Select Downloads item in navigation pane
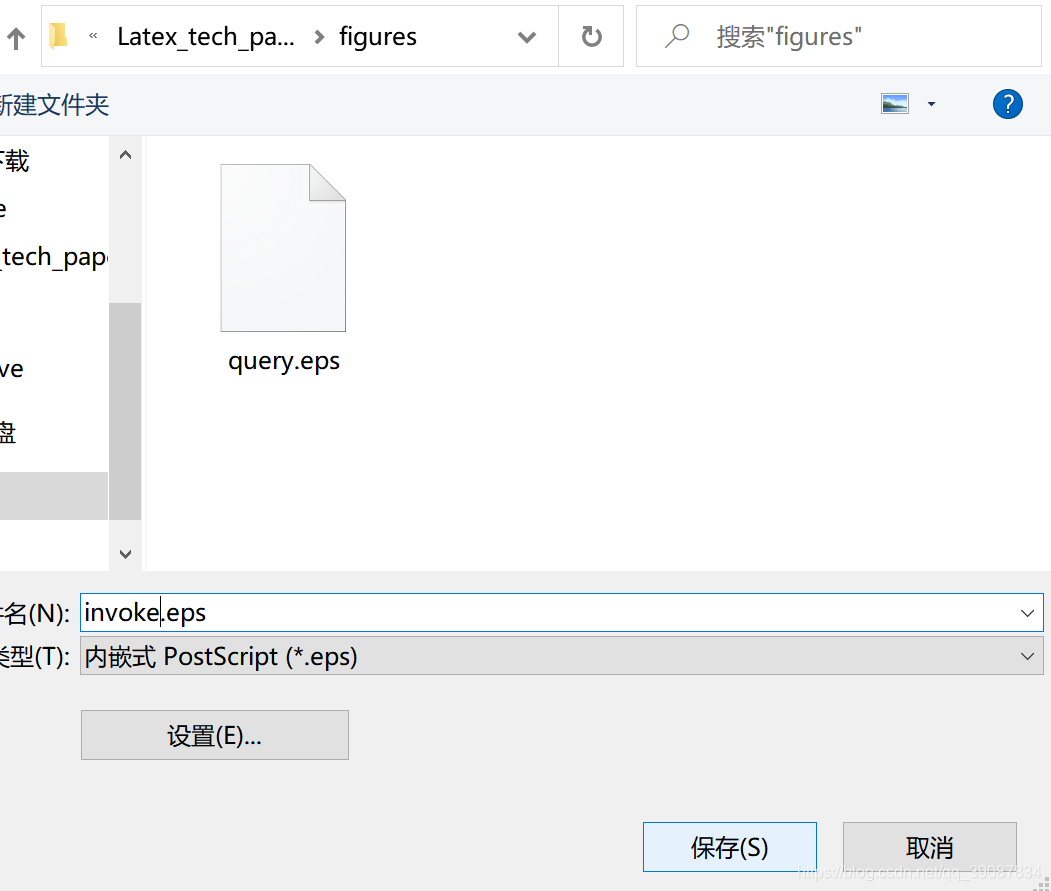The image size is (1051, 891). click(15, 161)
